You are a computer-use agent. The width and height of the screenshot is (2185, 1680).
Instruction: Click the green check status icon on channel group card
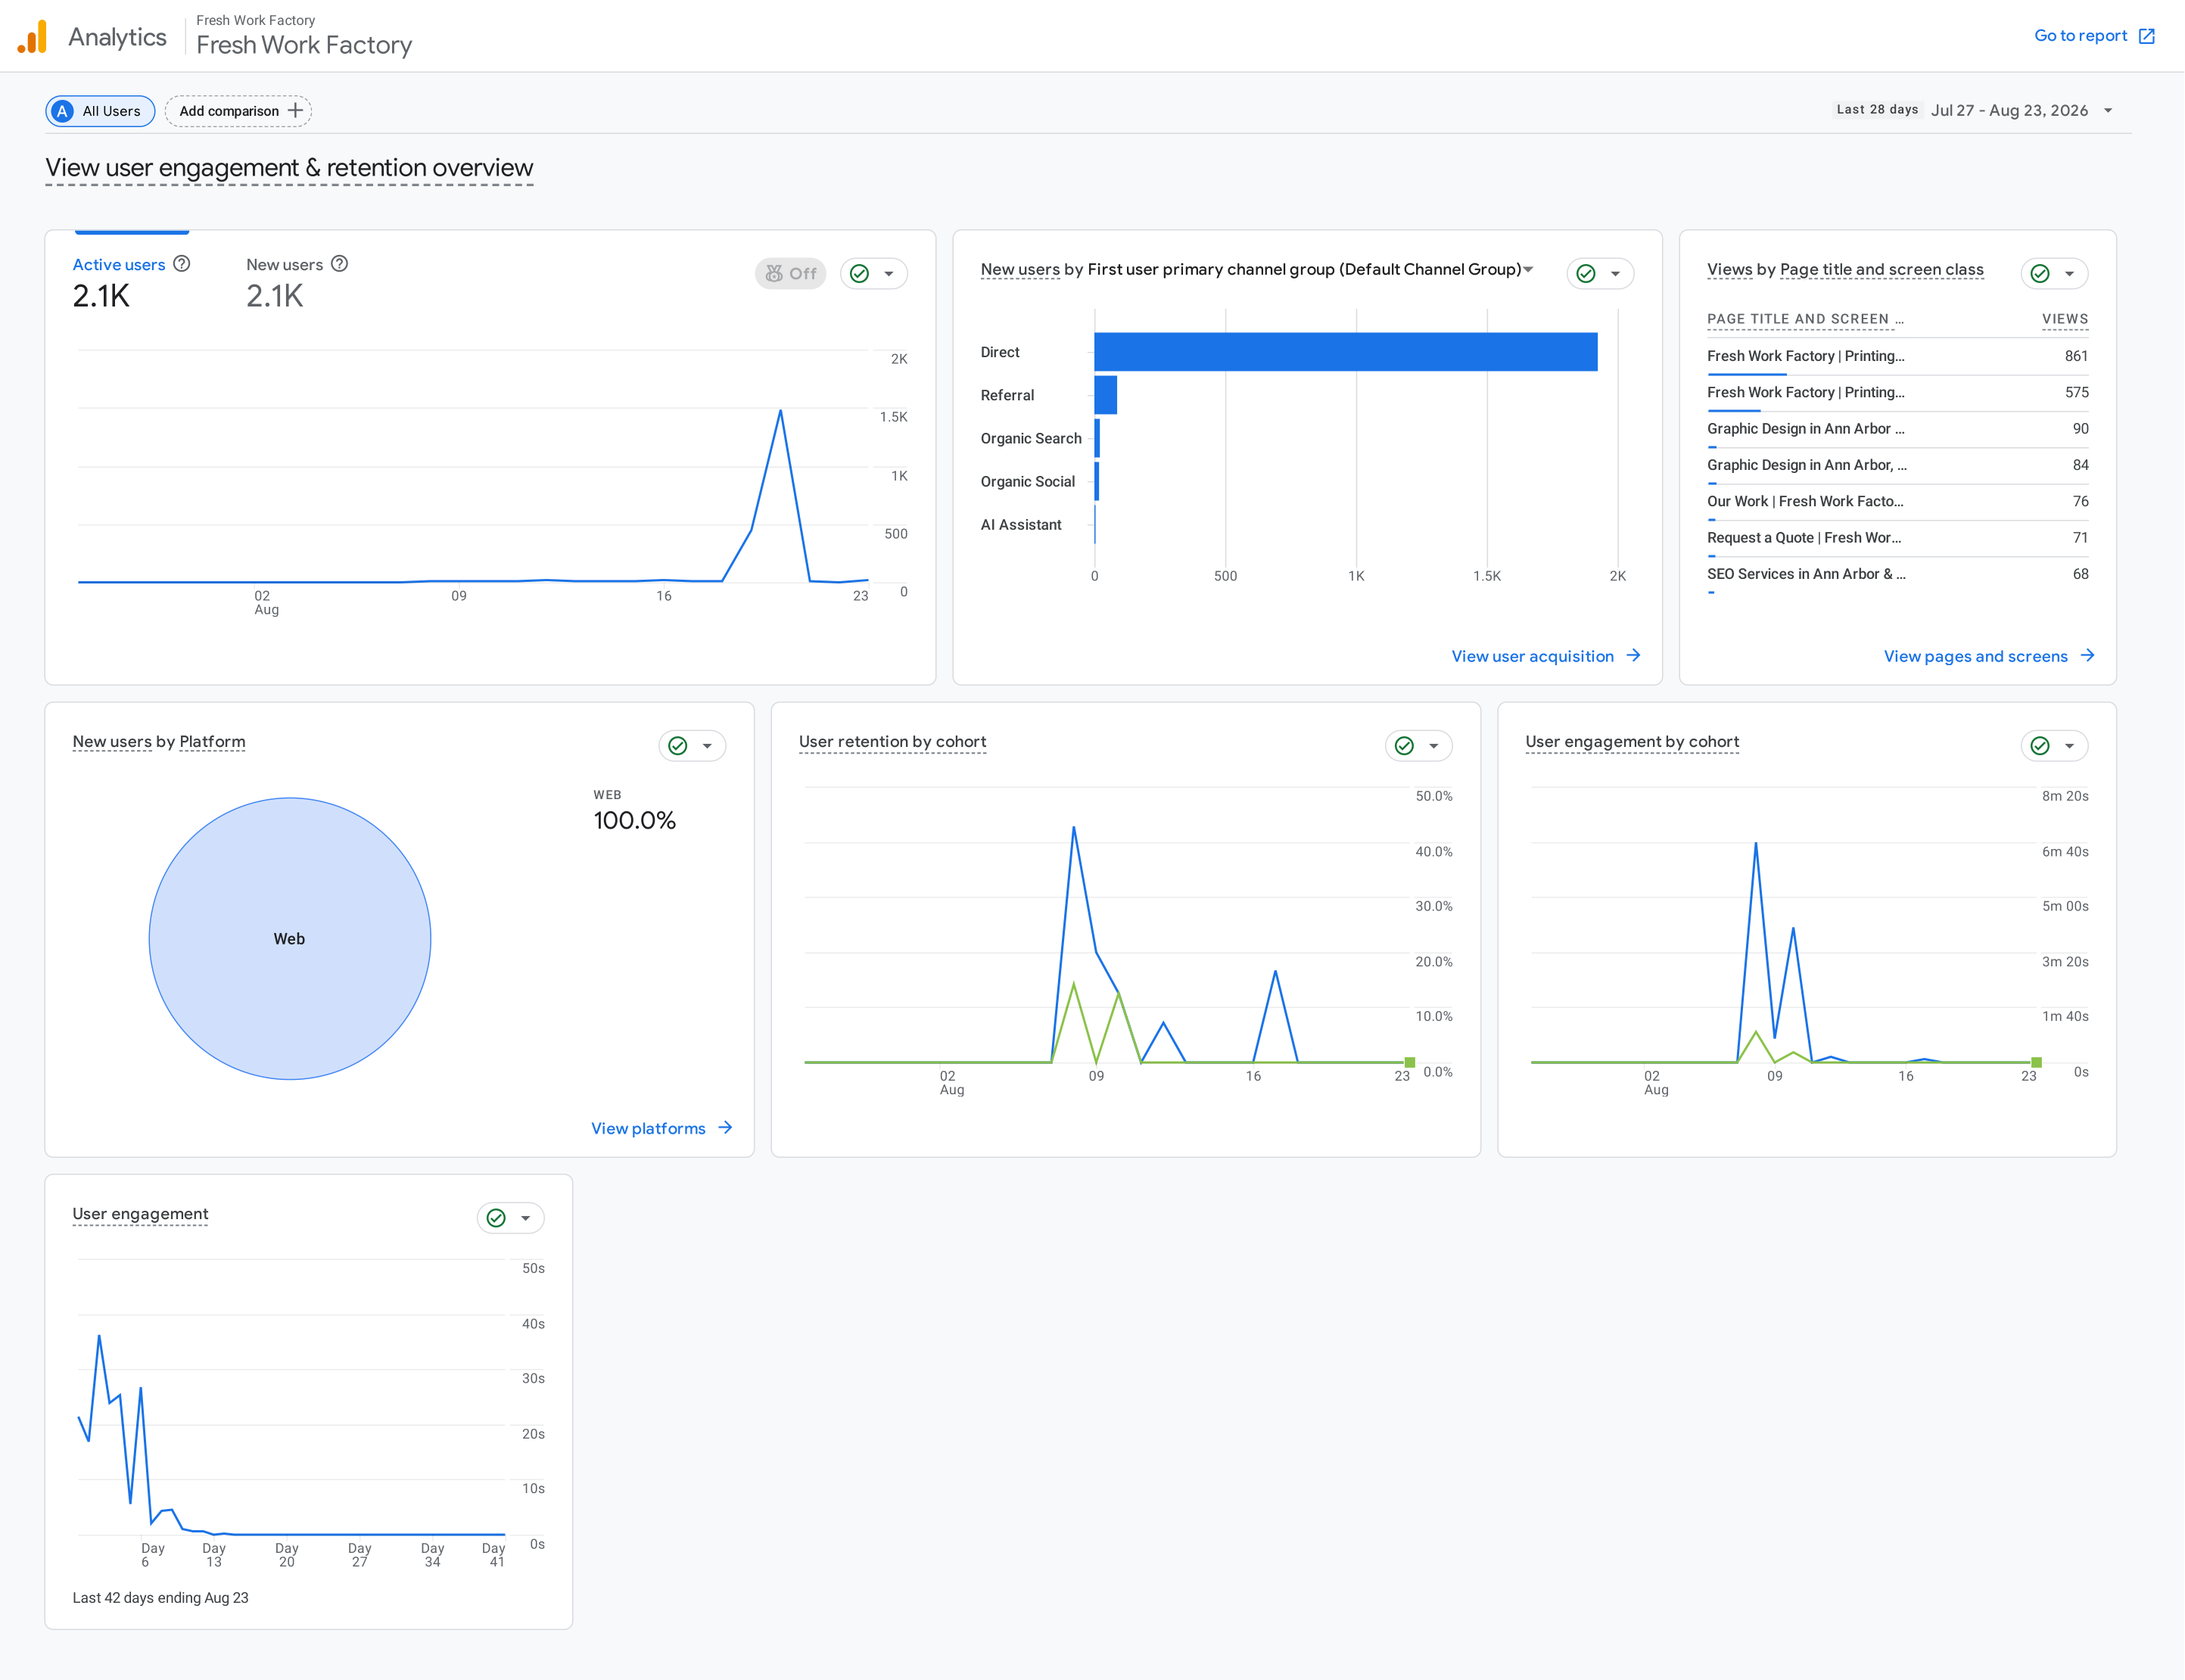coord(1586,274)
